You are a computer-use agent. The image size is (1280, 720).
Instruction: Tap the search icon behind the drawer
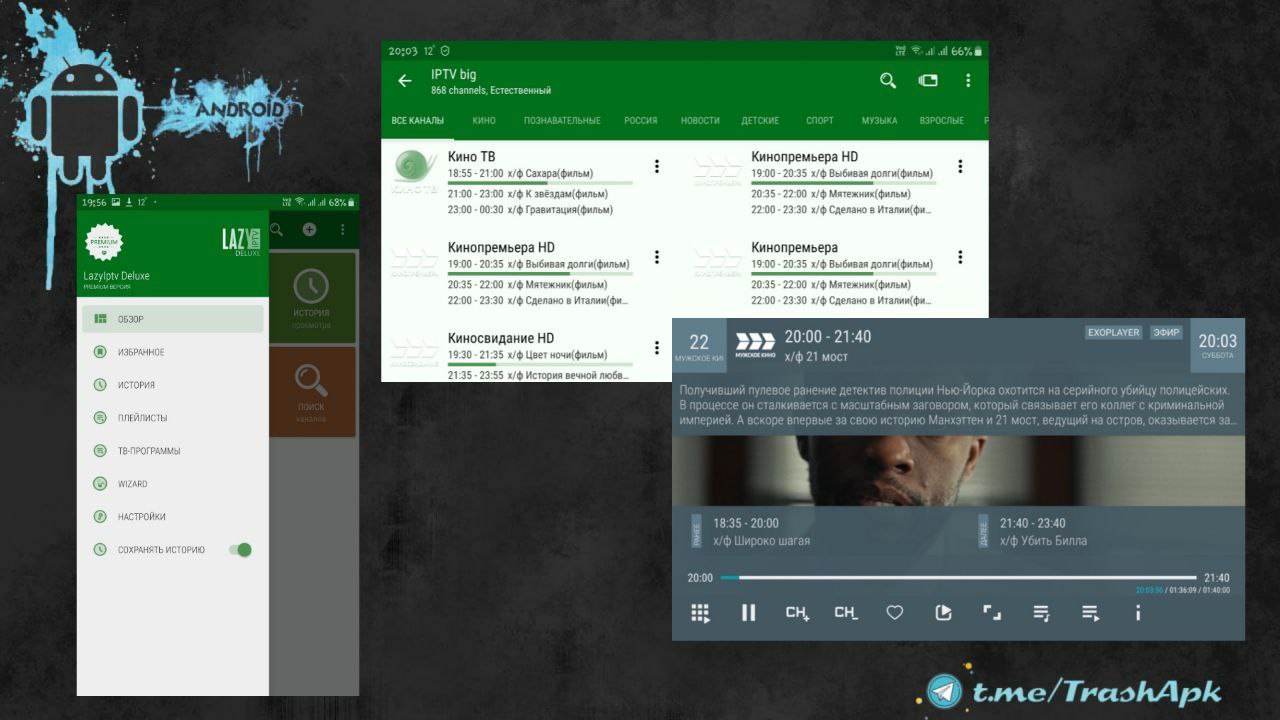pyautogui.click(x=277, y=230)
